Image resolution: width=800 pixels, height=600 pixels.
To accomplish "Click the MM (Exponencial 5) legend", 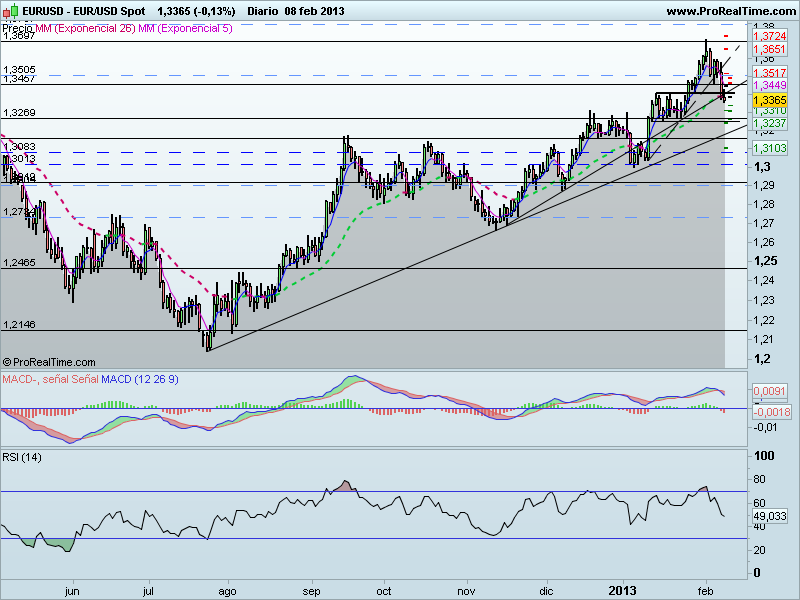I will (186, 29).
